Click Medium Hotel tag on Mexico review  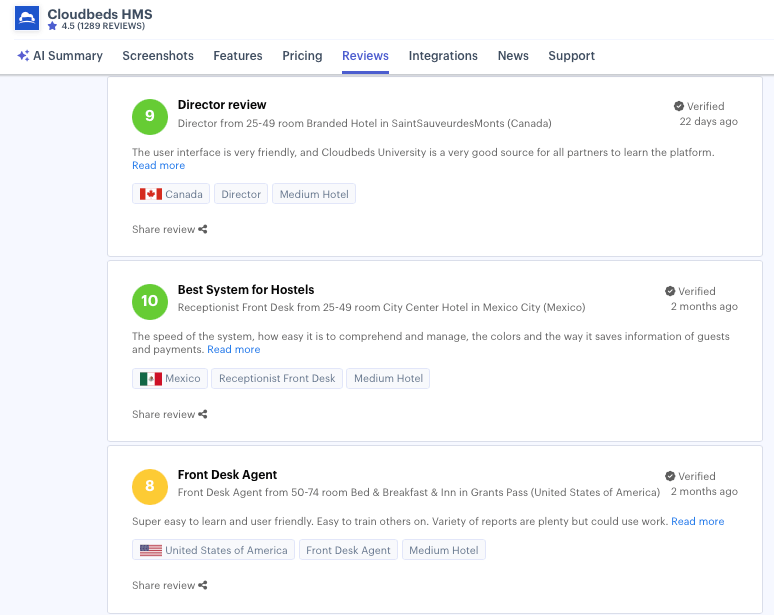[388, 379]
